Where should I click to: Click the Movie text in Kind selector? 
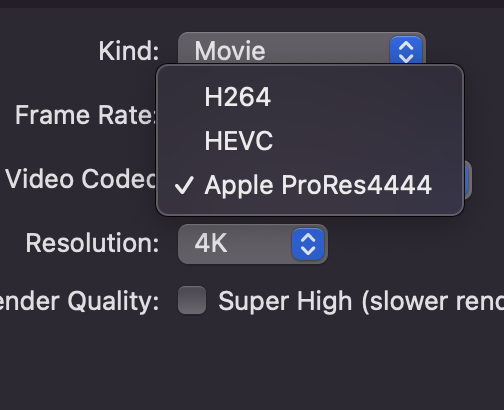point(230,51)
